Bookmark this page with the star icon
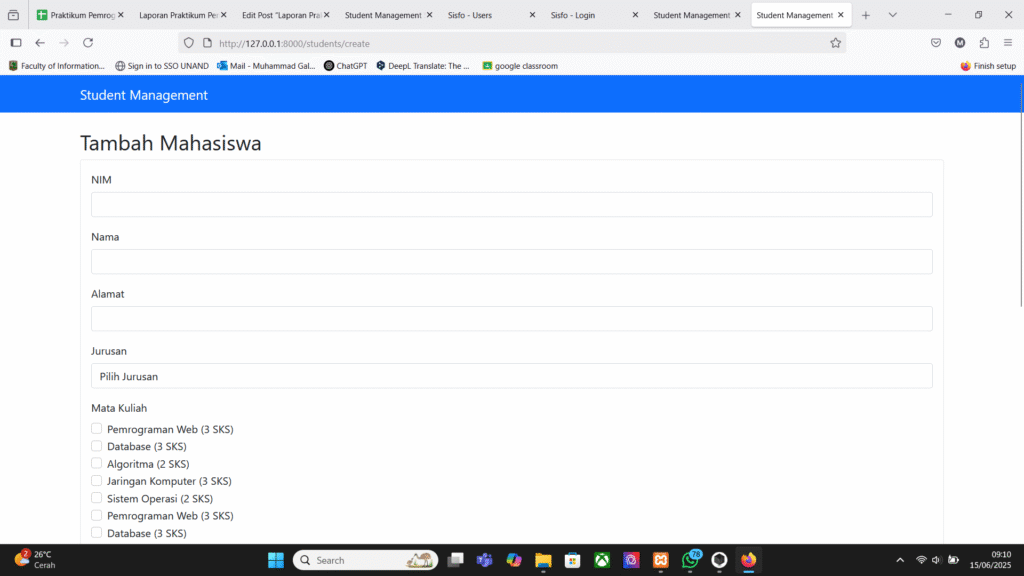 (835, 43)
